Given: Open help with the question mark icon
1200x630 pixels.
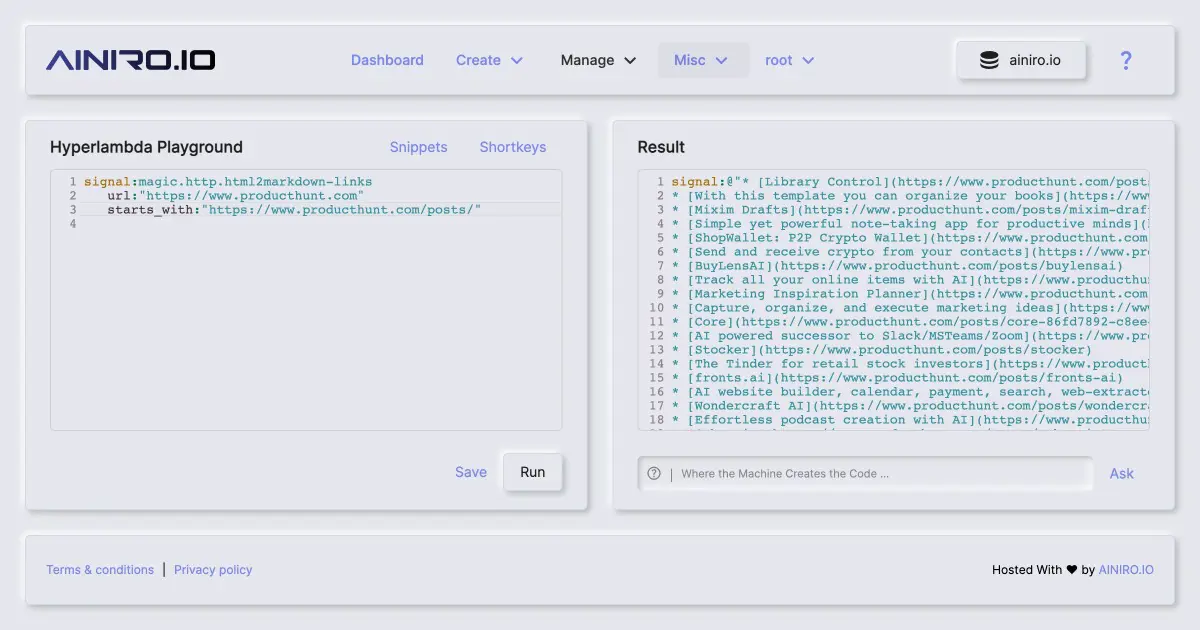Looking at the screenshot, I should [x=1125, y=60].
